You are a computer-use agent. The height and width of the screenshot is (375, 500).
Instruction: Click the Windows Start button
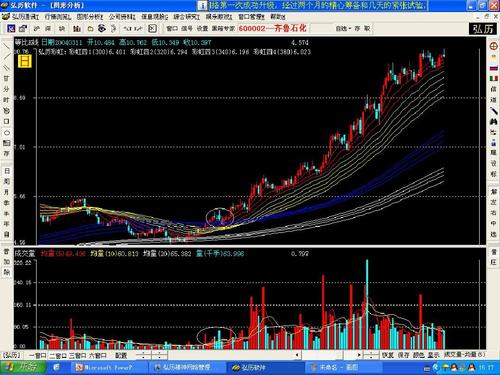[23, 368]
